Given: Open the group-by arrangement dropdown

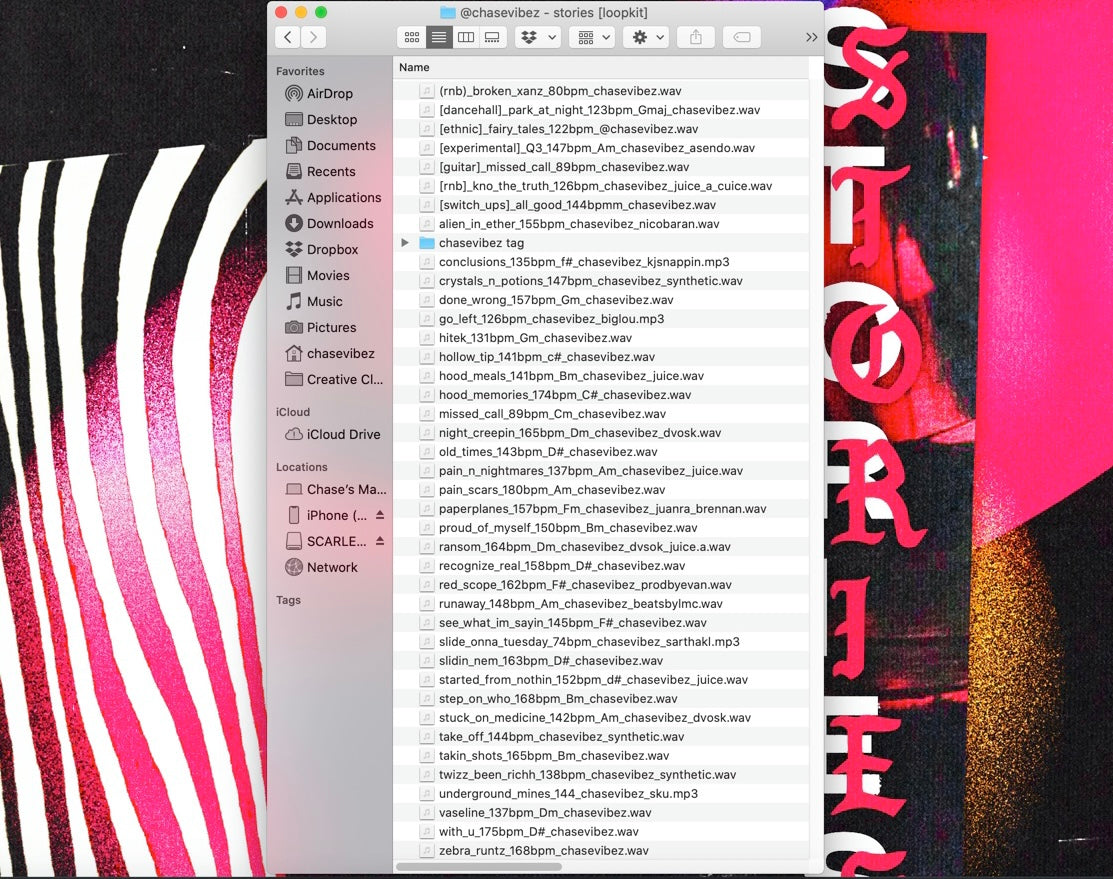Looking at the screenshot, I should [592, 37].
